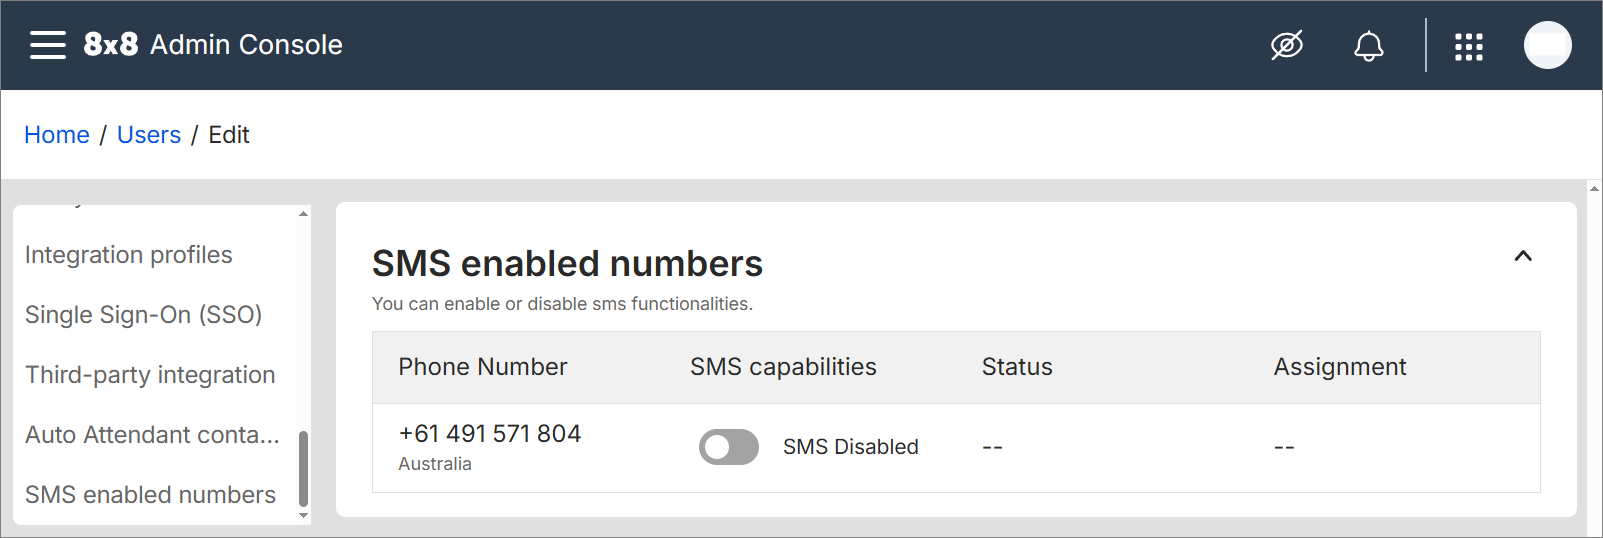1603x538 pixels.
Task: Jump to Third-party integration section
Action: coord(150,375)
